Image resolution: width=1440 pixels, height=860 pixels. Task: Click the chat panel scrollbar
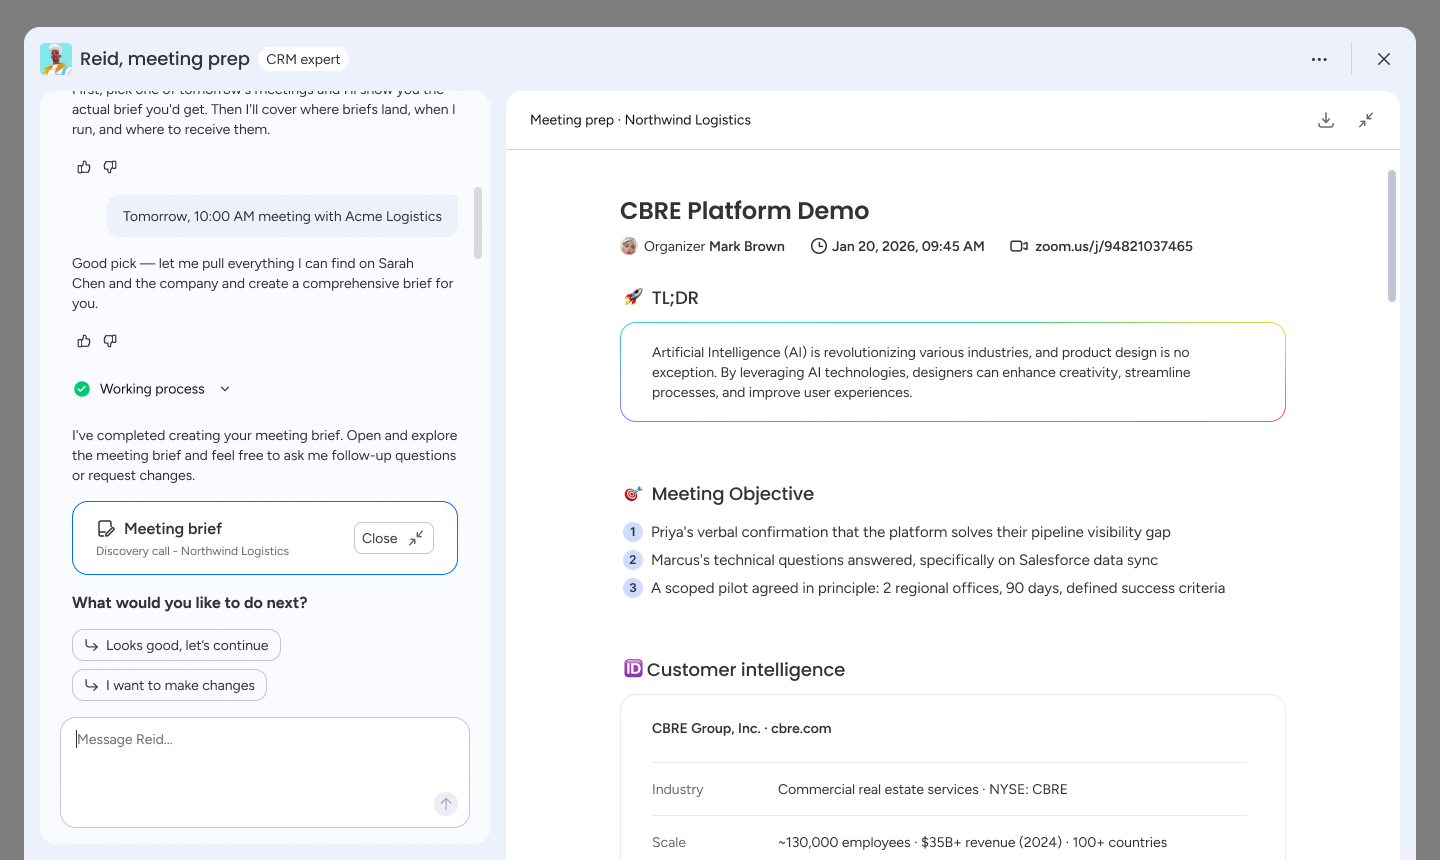coord(478,223)
